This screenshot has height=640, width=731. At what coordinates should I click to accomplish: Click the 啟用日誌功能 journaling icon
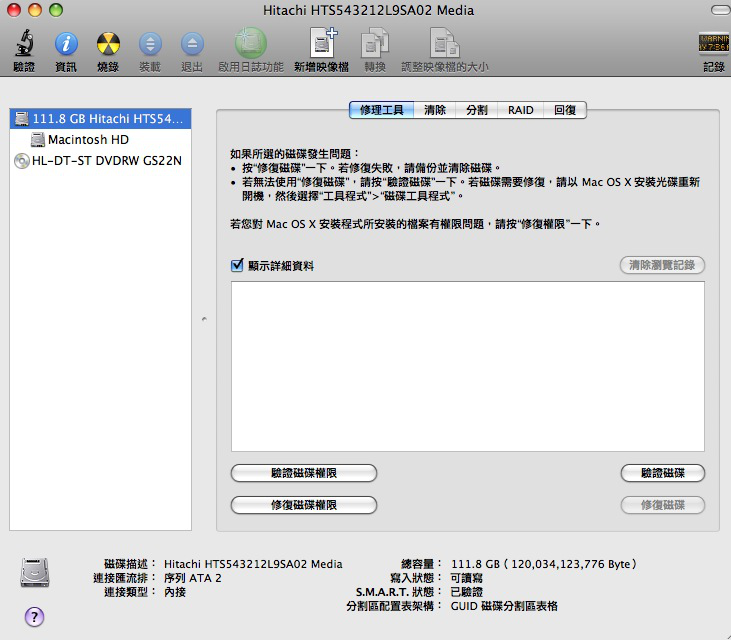(x=250, y=44)
